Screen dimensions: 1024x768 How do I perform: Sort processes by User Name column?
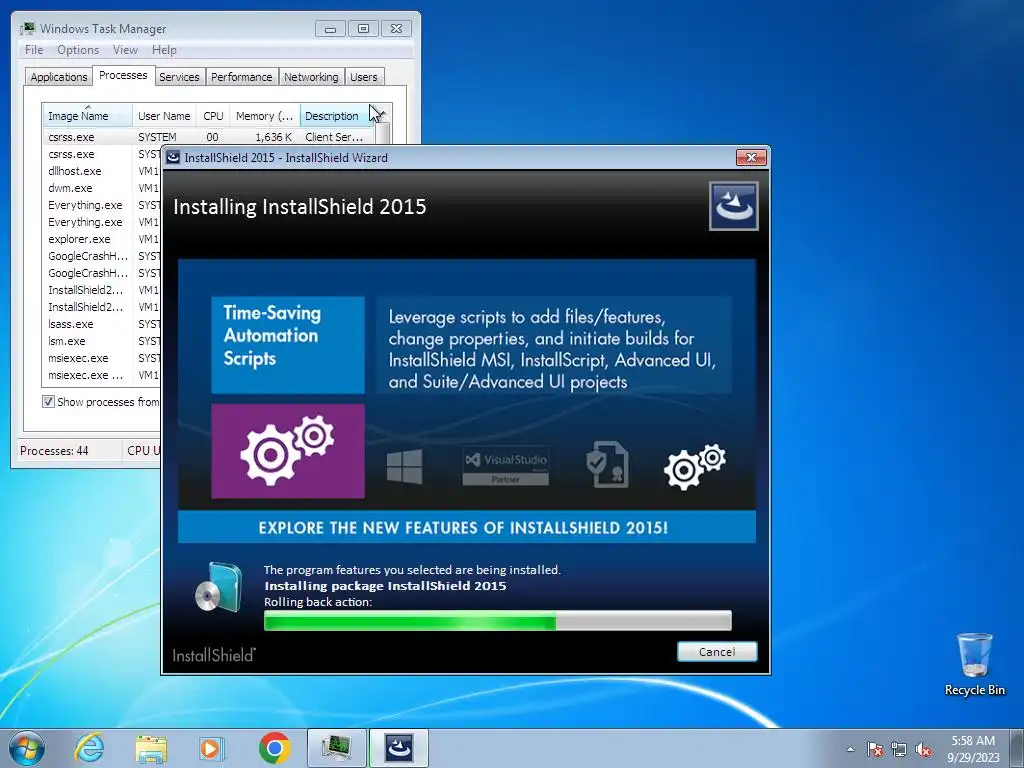(164, 116)
